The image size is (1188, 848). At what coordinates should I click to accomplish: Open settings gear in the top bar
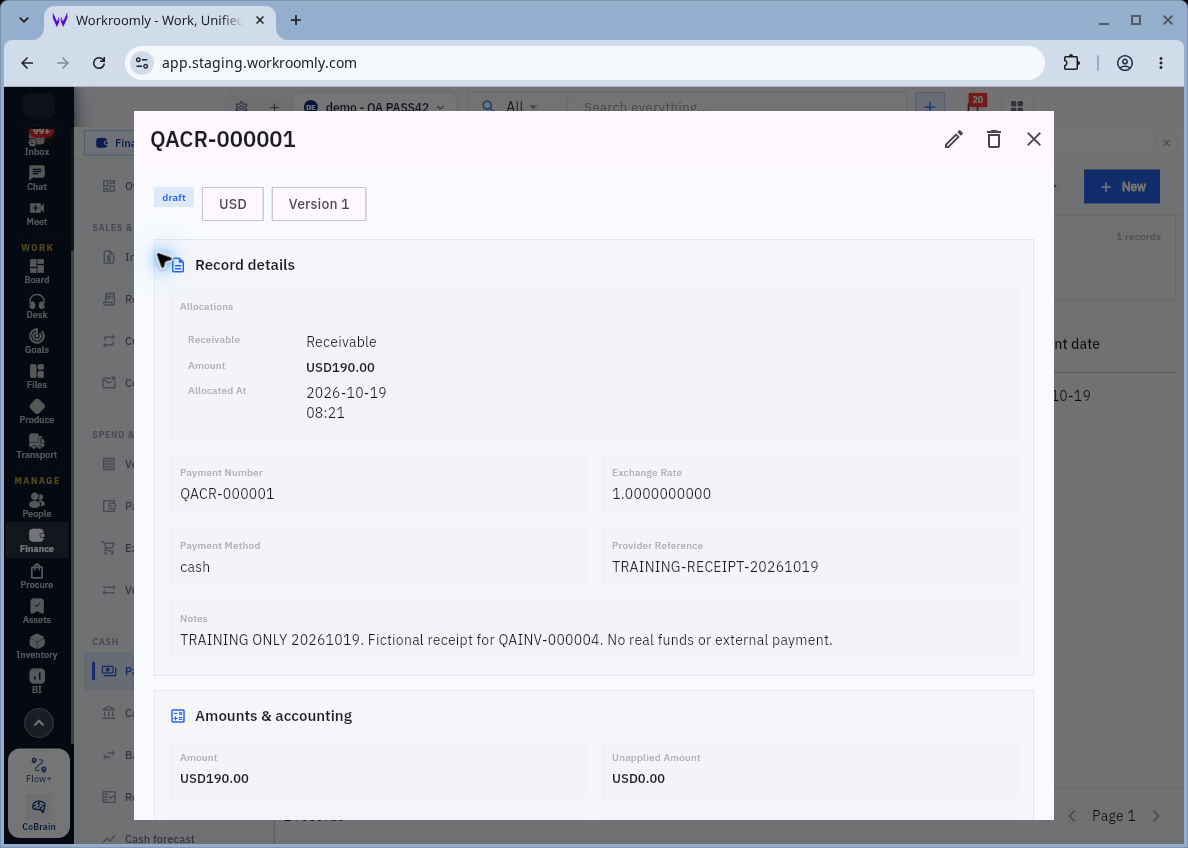point(241,107)
